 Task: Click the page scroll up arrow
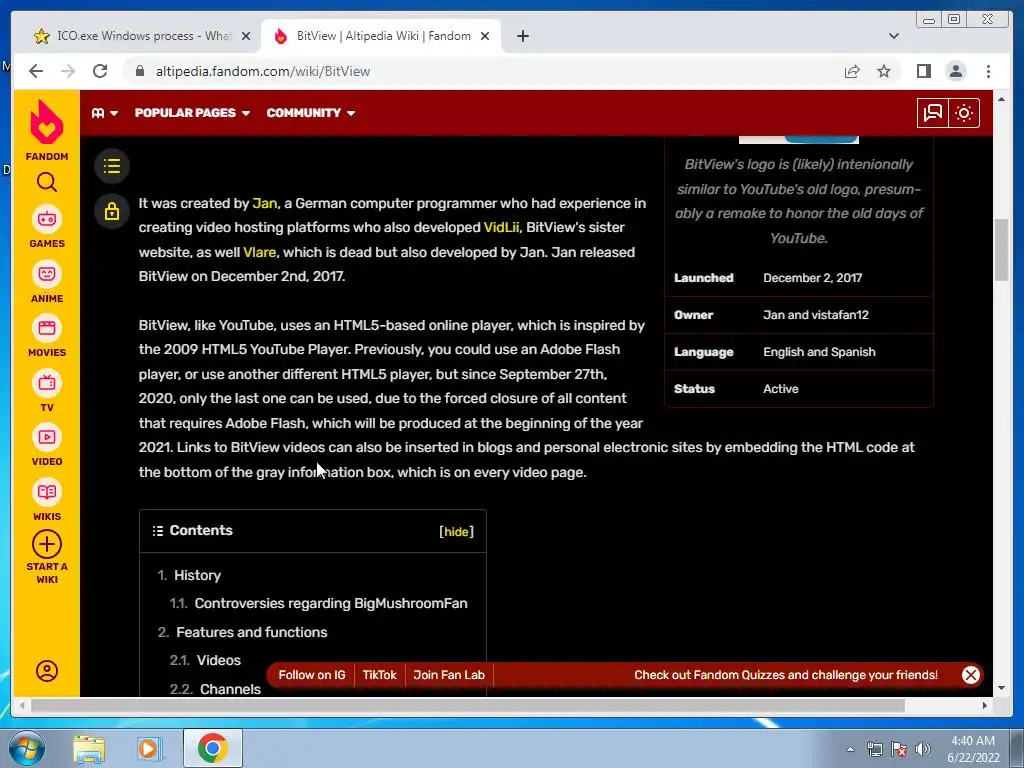click(1001, 99)
